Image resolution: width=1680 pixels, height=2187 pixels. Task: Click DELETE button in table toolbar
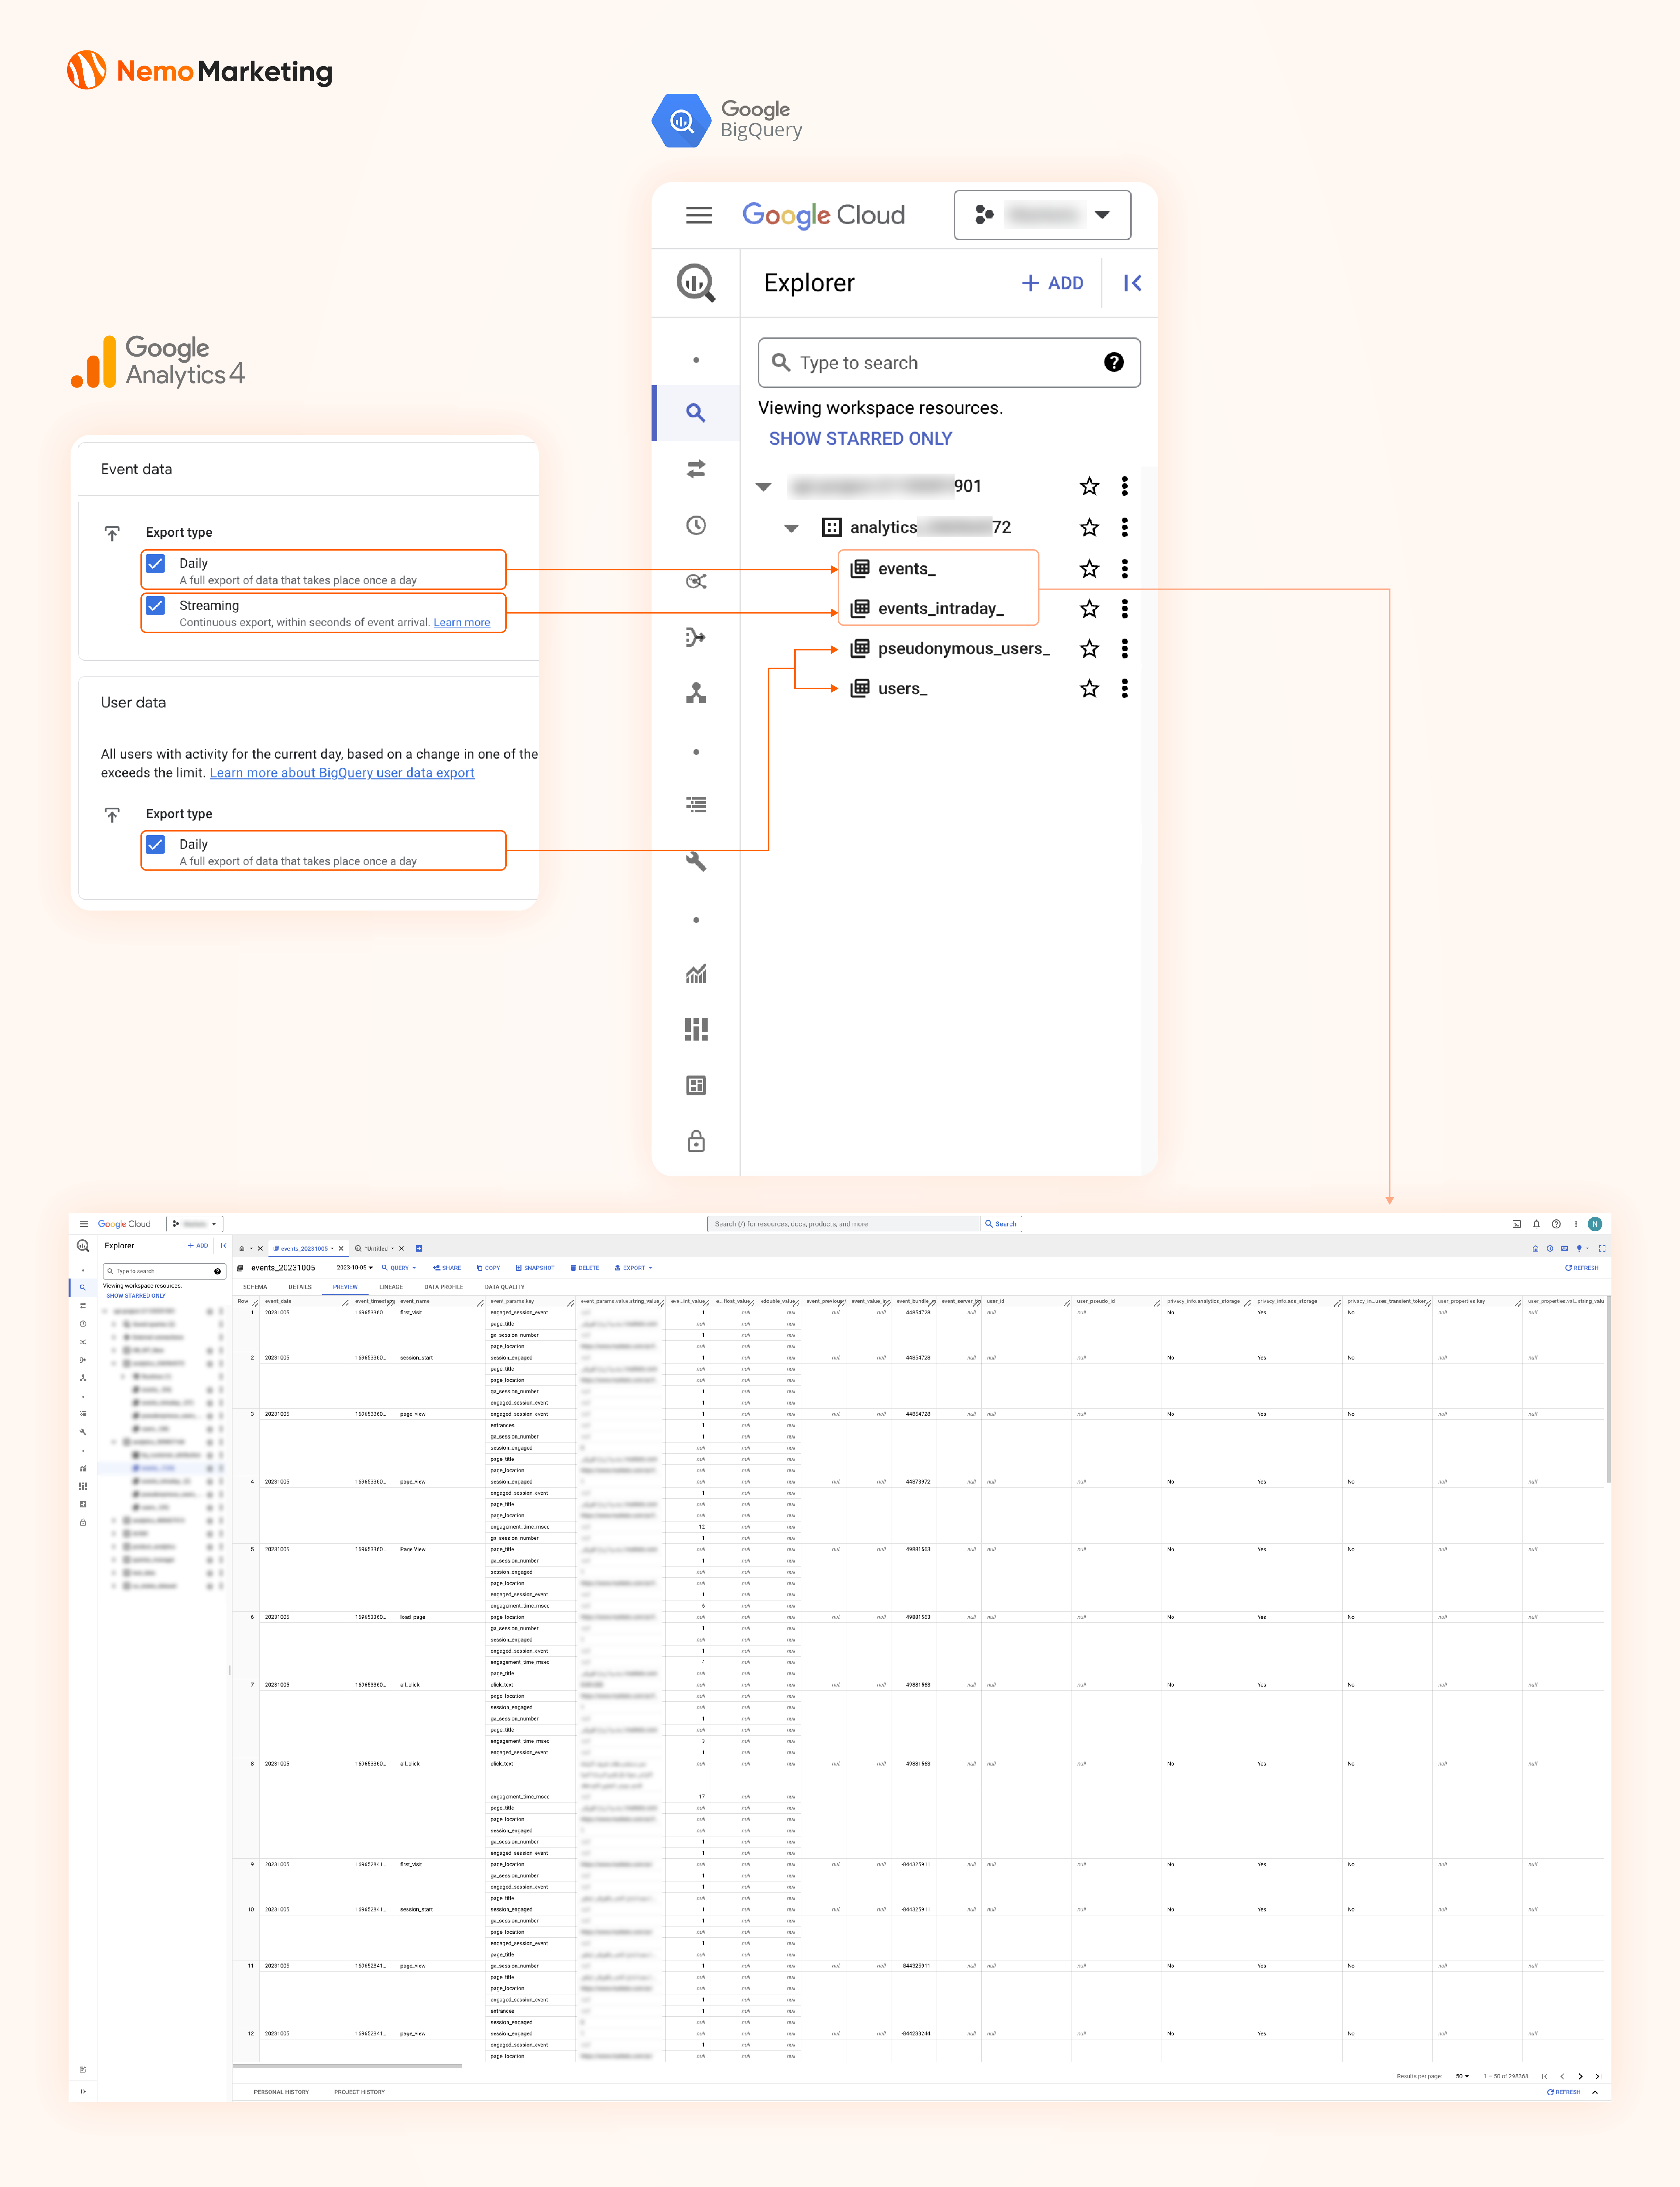click(x=585, y=1268)
